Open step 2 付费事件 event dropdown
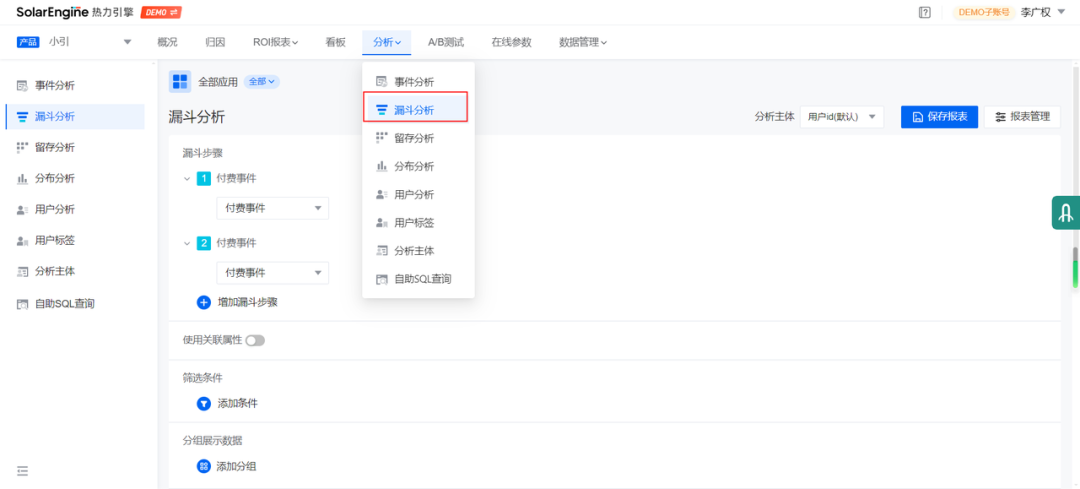 (x=273, y=273)
